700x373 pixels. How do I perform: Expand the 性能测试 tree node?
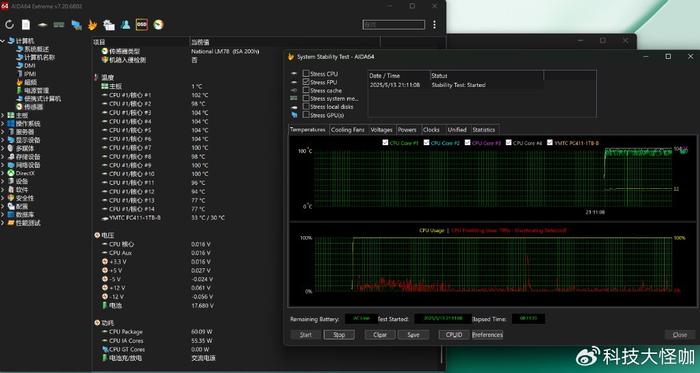pyautogui.click(x=3, y=223)
